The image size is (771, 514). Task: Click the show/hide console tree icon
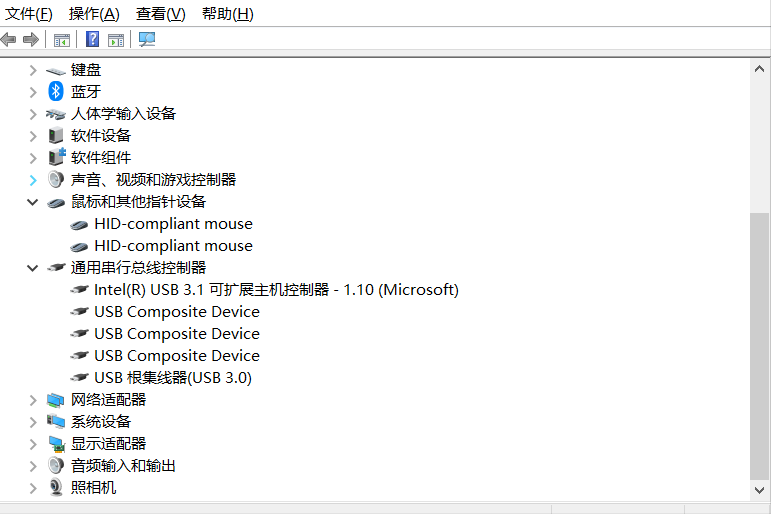[62, 40]
